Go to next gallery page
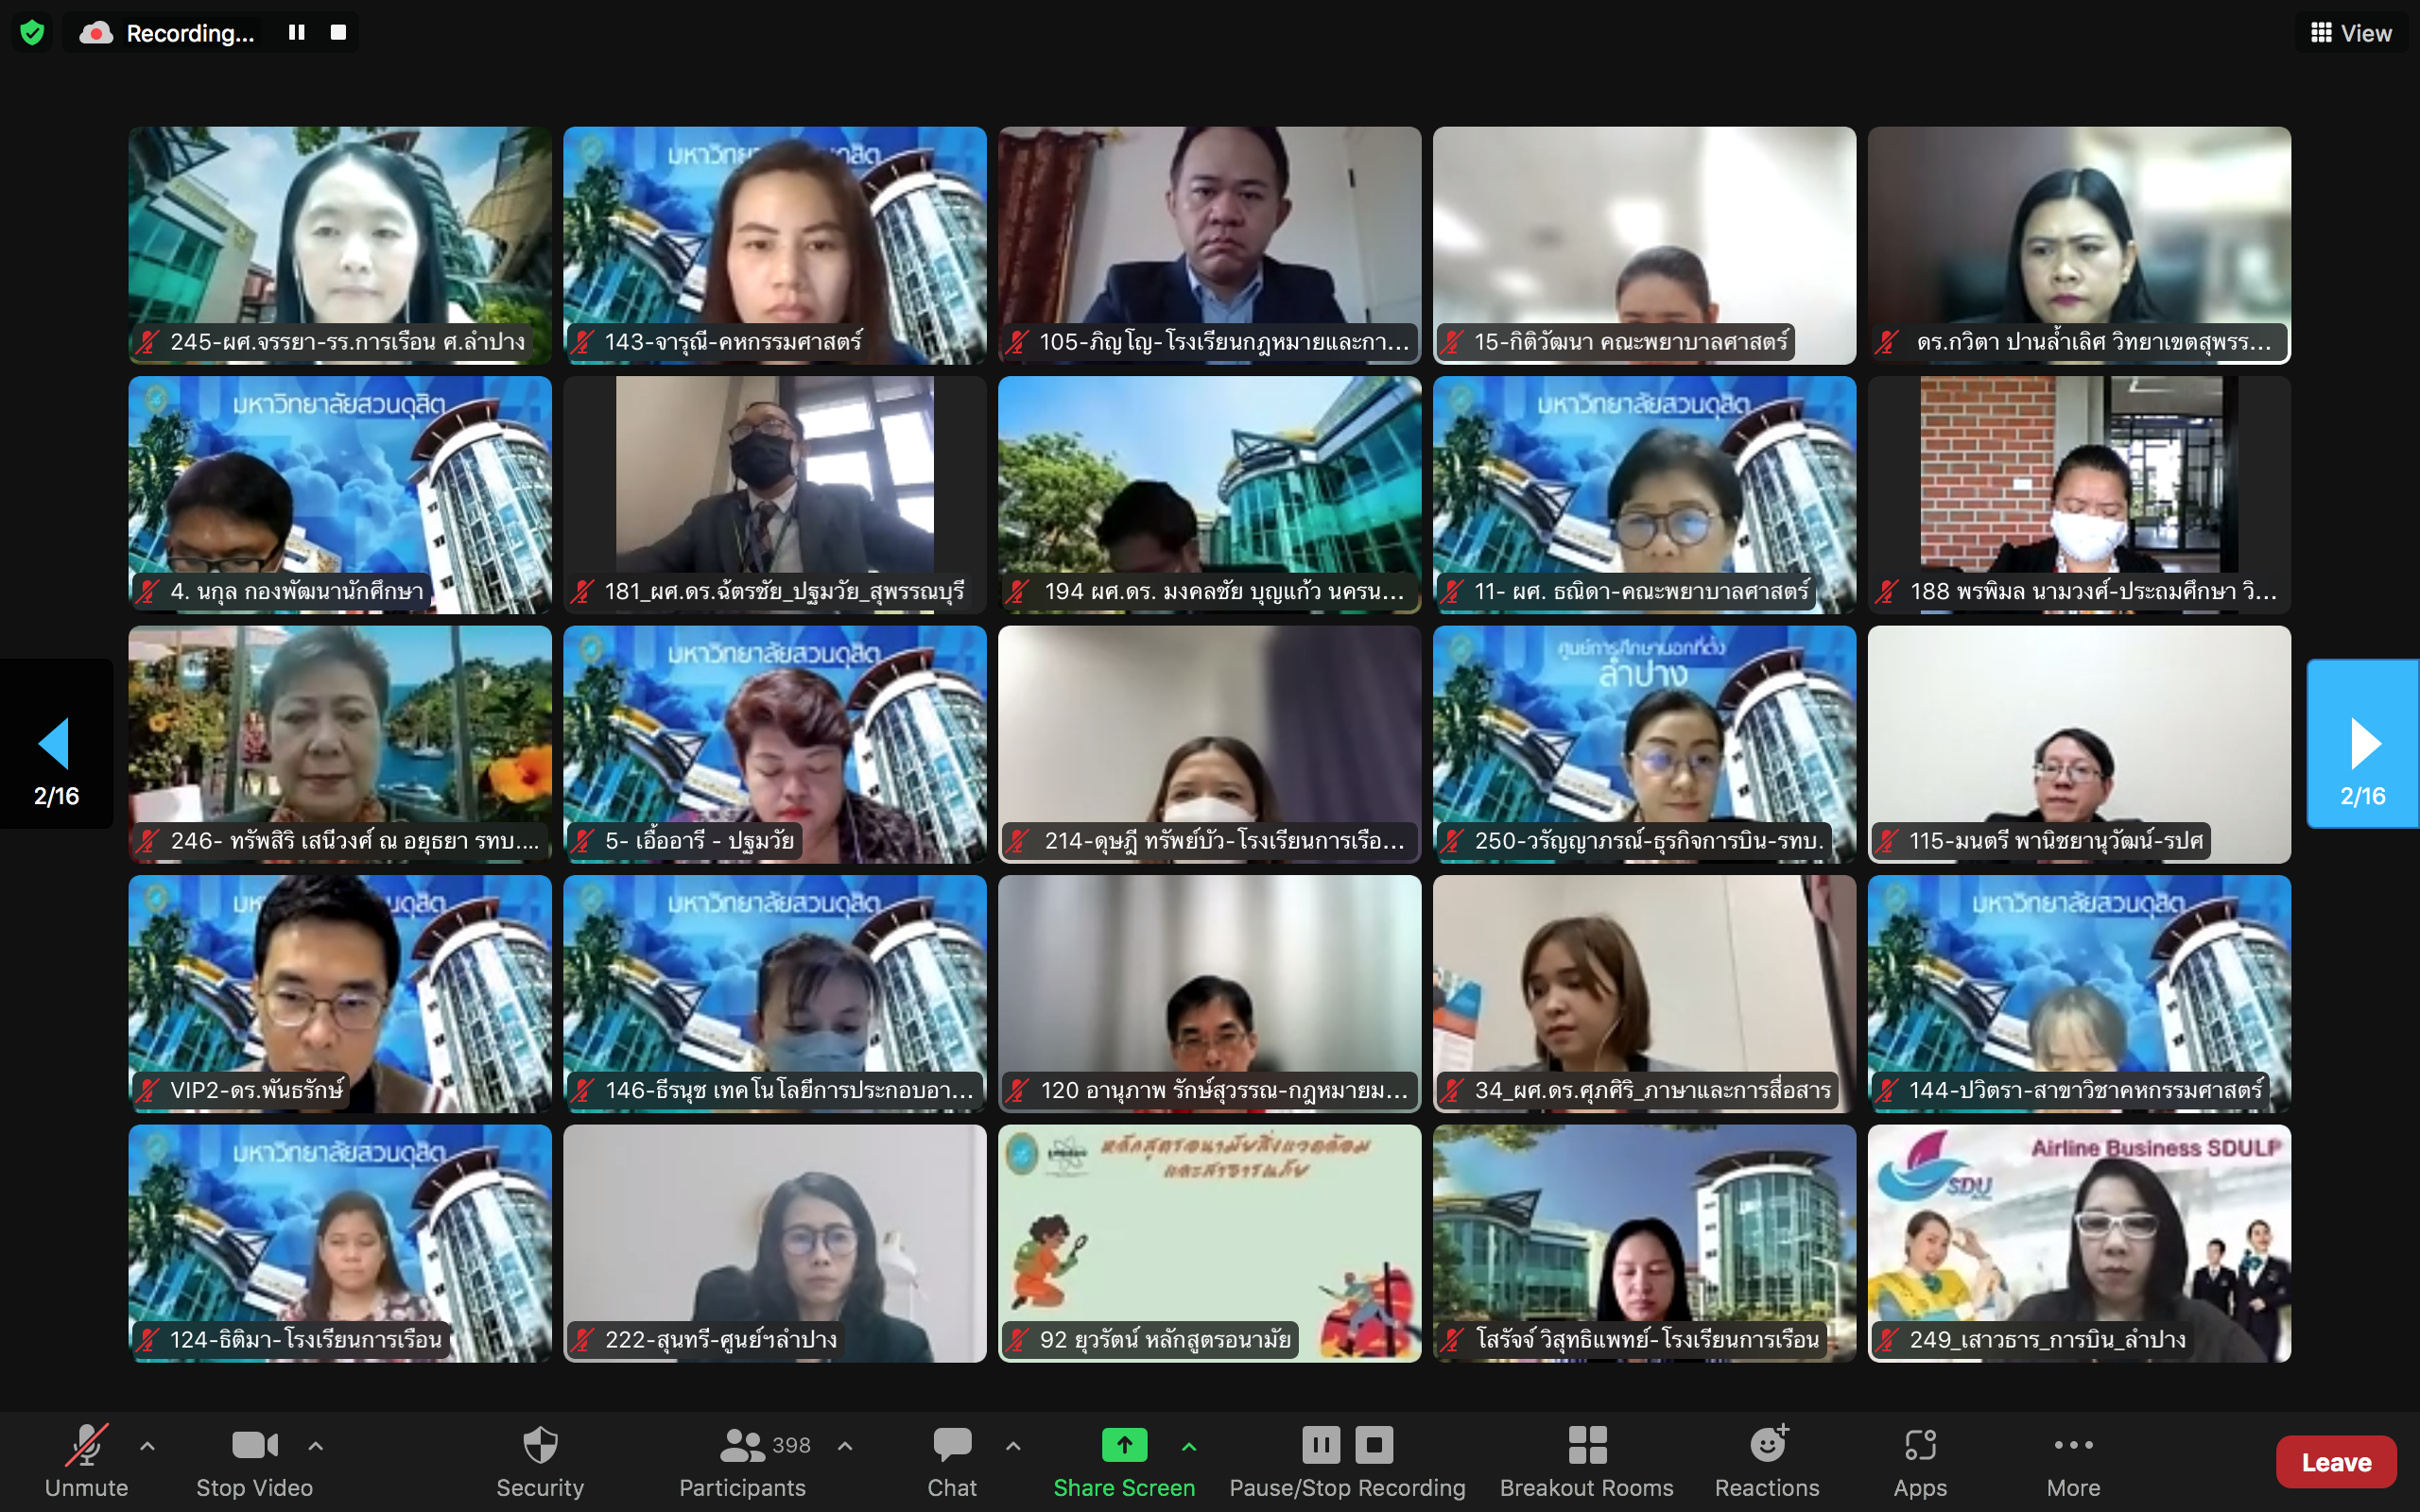This screenshot has width=2420, height=1512. pyautogui.click(x=2363, y=744)
